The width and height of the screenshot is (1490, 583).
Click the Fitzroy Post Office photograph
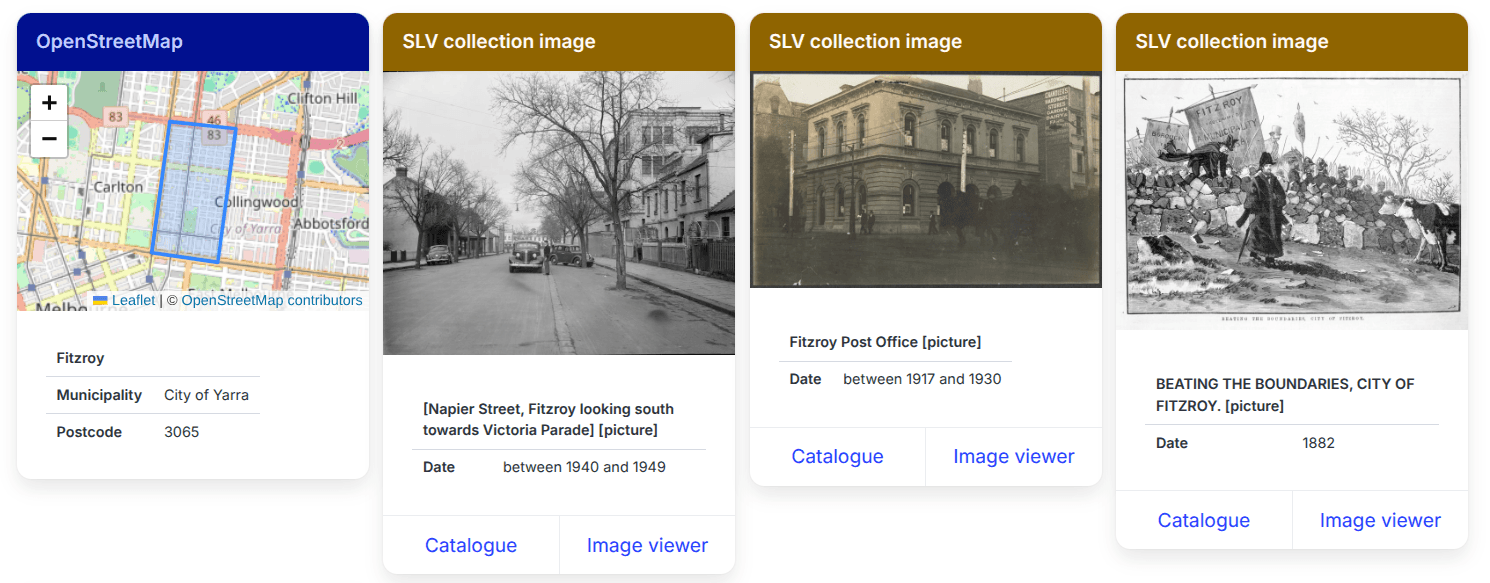tap(925, 178)
